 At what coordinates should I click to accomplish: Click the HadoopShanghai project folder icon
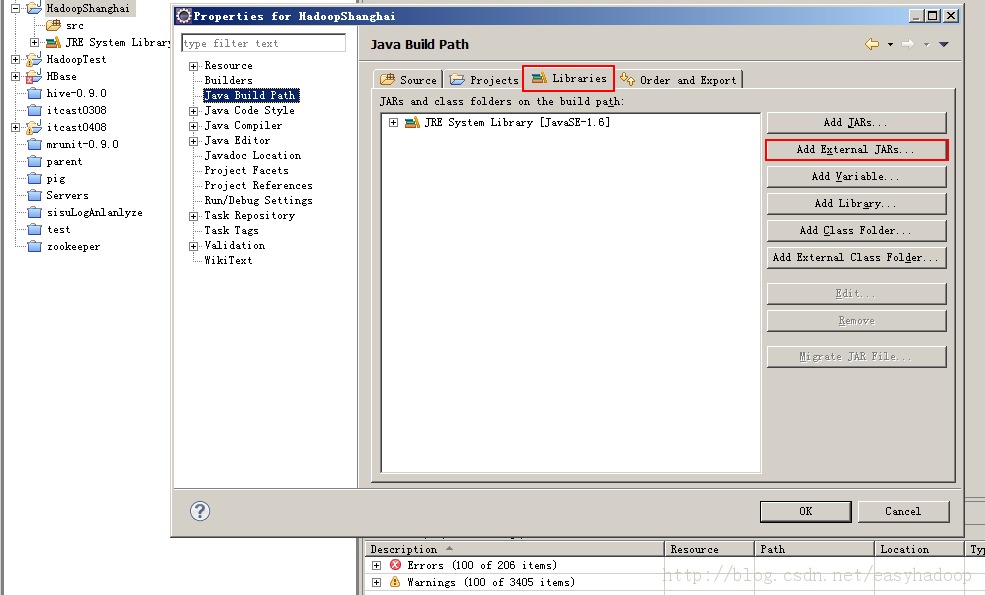pos(34,8)
